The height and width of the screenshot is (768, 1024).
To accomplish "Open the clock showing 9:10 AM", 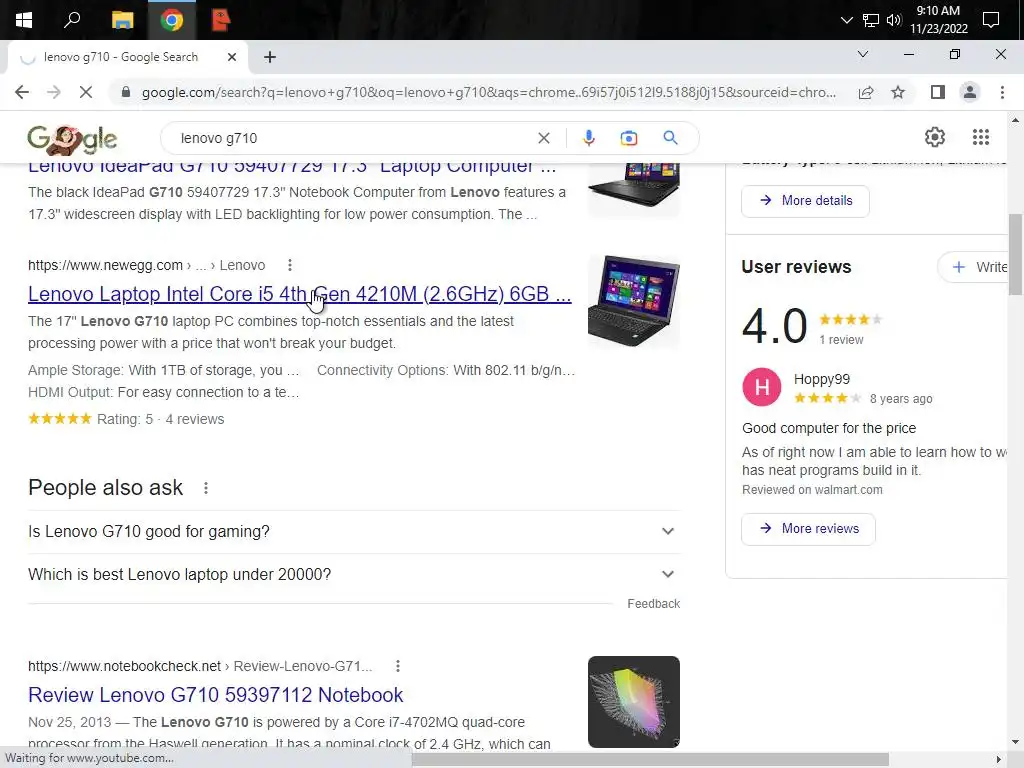I will pos(938,20).
